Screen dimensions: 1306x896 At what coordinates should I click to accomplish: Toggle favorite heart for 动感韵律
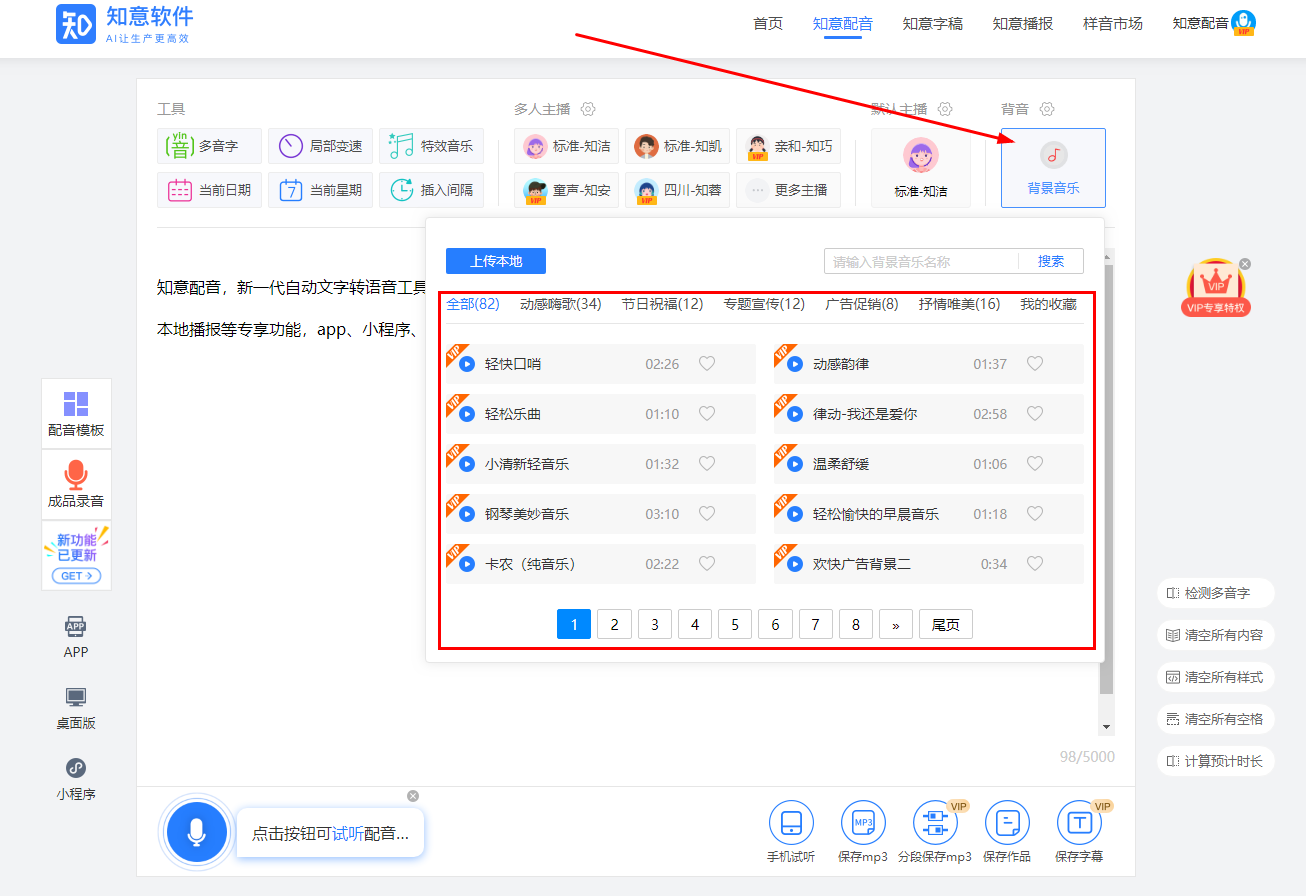point(1035,364)
